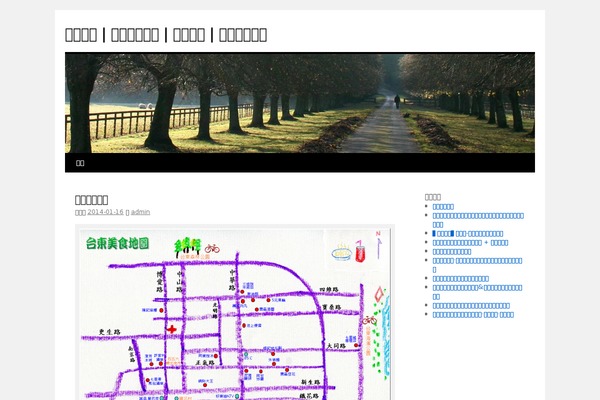Open the admin author link
600x400 pixels.
pyautogui.click(x=140, y=212)
